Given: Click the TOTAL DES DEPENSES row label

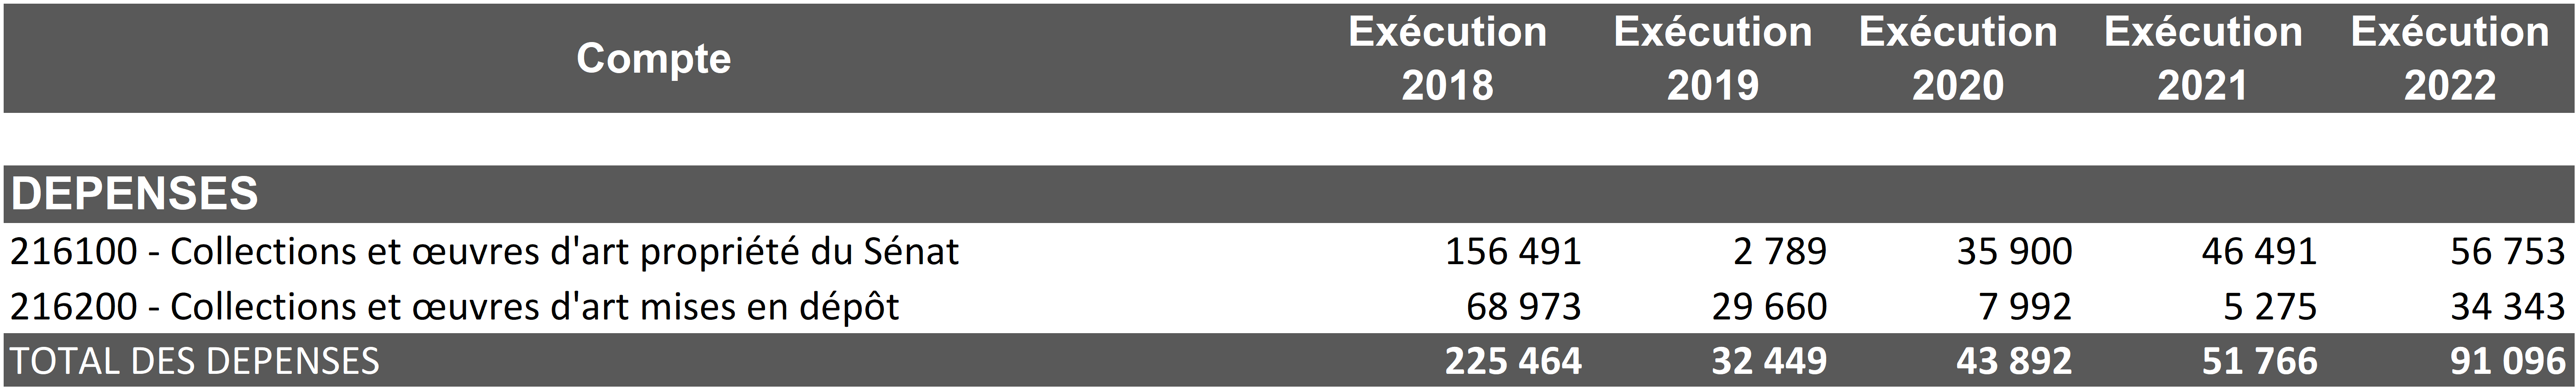Looking at the screenshot, I should point(195,361).
